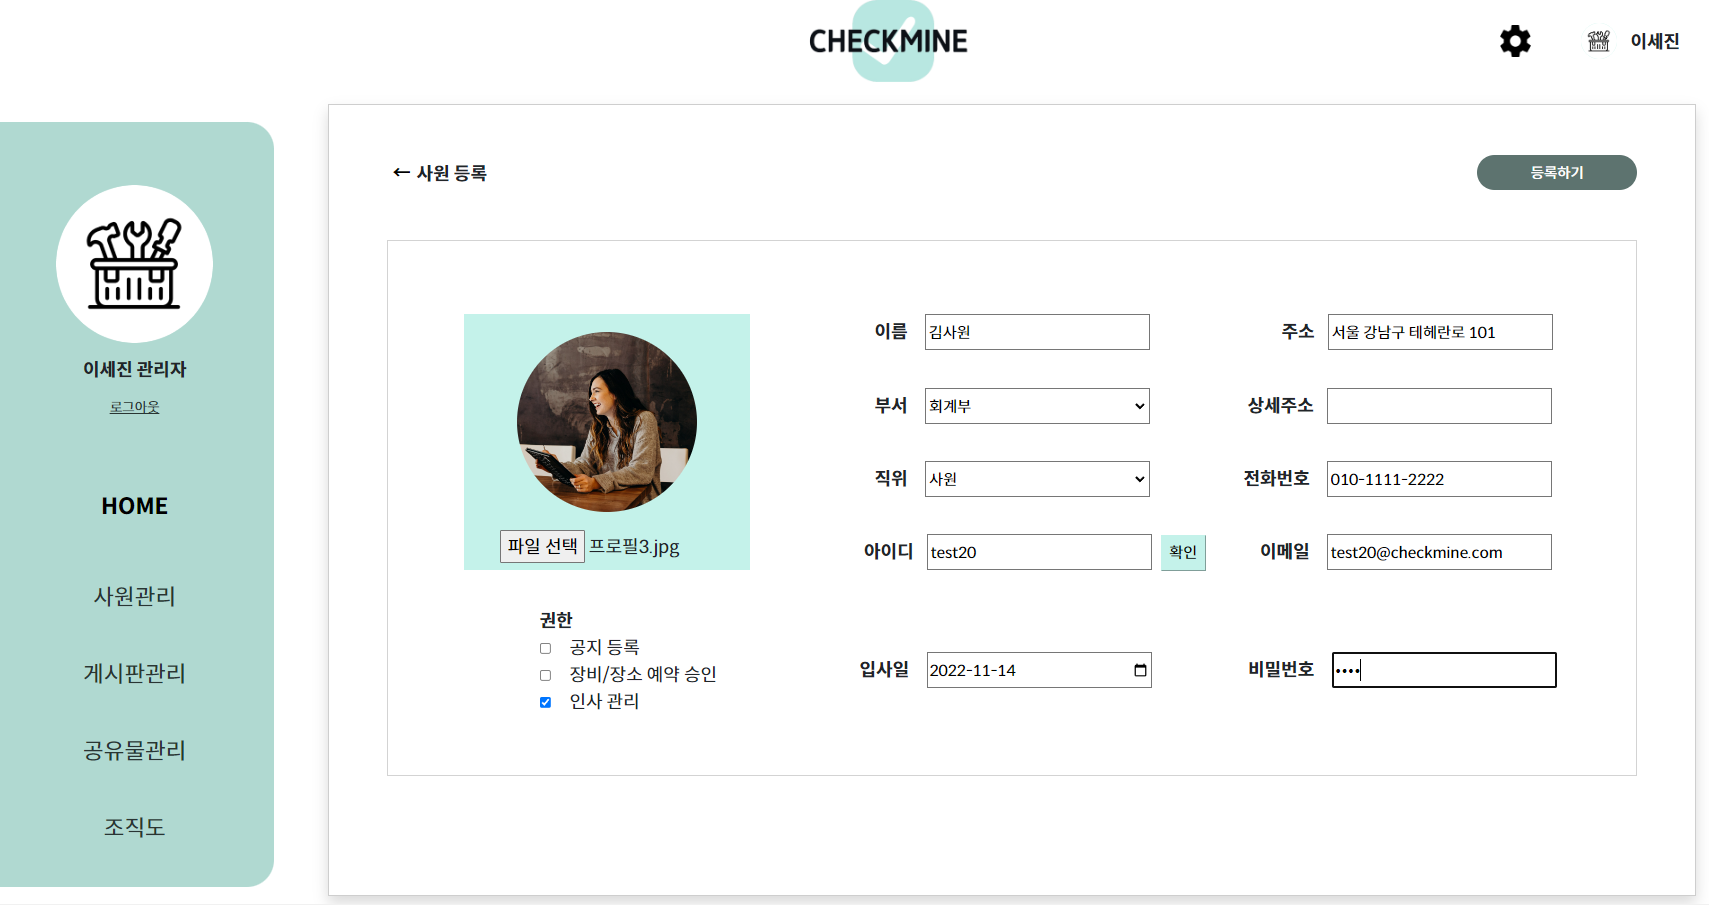Open the calendar picker on the 입사일 field
Screen dimensions: 1709x905
pyautogui.click(x=1139, y=670)
